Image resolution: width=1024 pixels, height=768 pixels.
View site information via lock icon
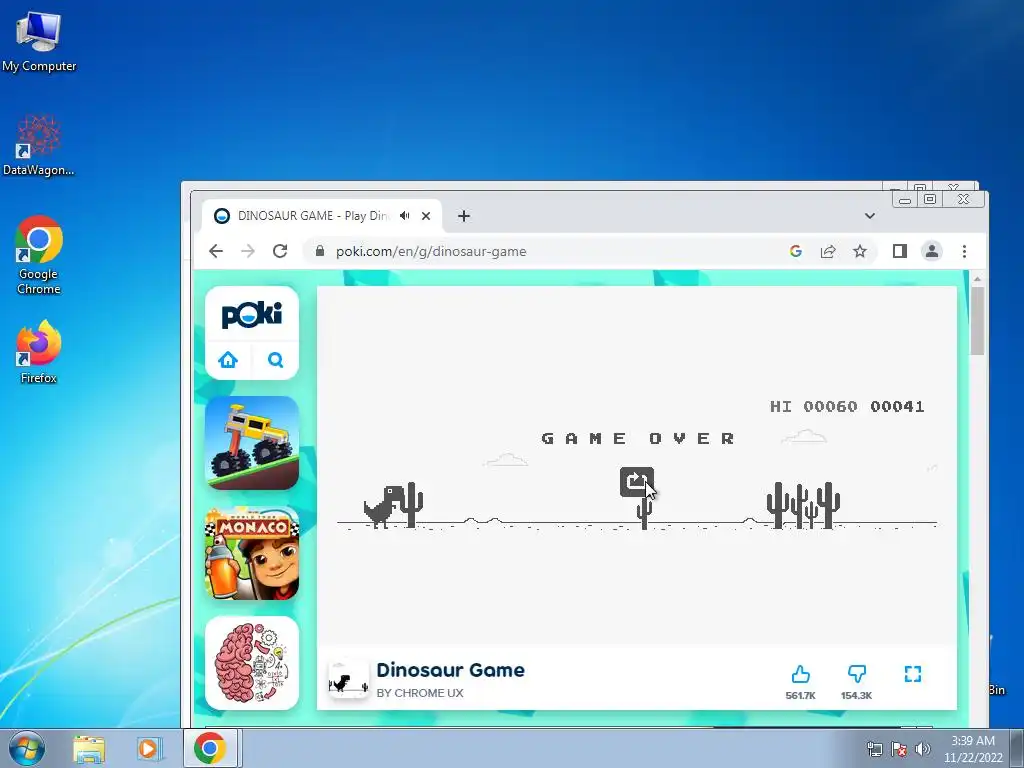pos(319,251)
